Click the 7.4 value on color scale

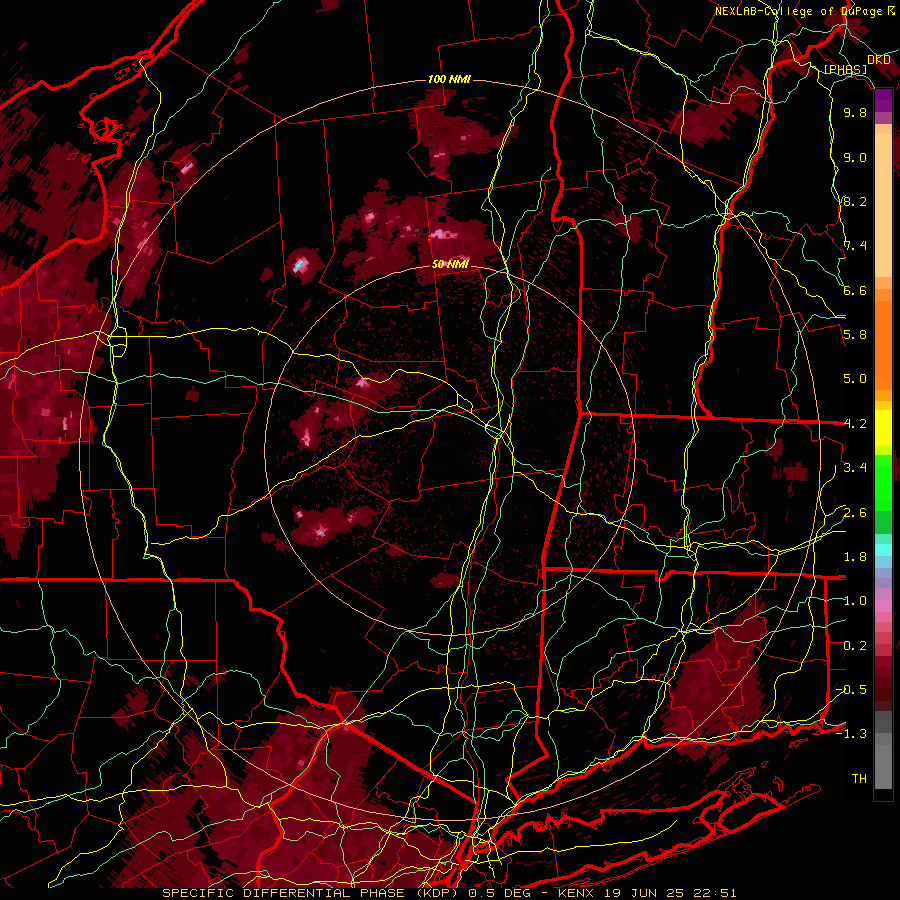(x=855, y=246)
